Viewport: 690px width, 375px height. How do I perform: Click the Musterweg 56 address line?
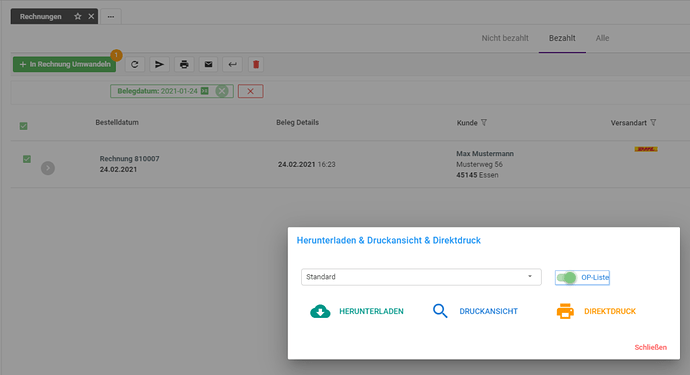coord(479,164)
